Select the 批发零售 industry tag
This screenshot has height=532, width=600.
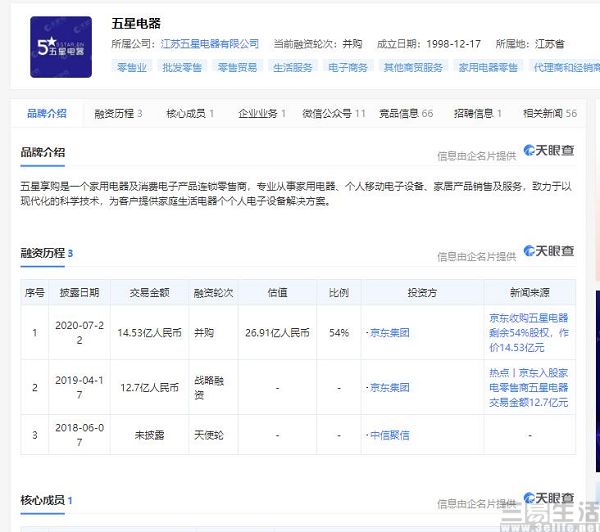point(182,67)
